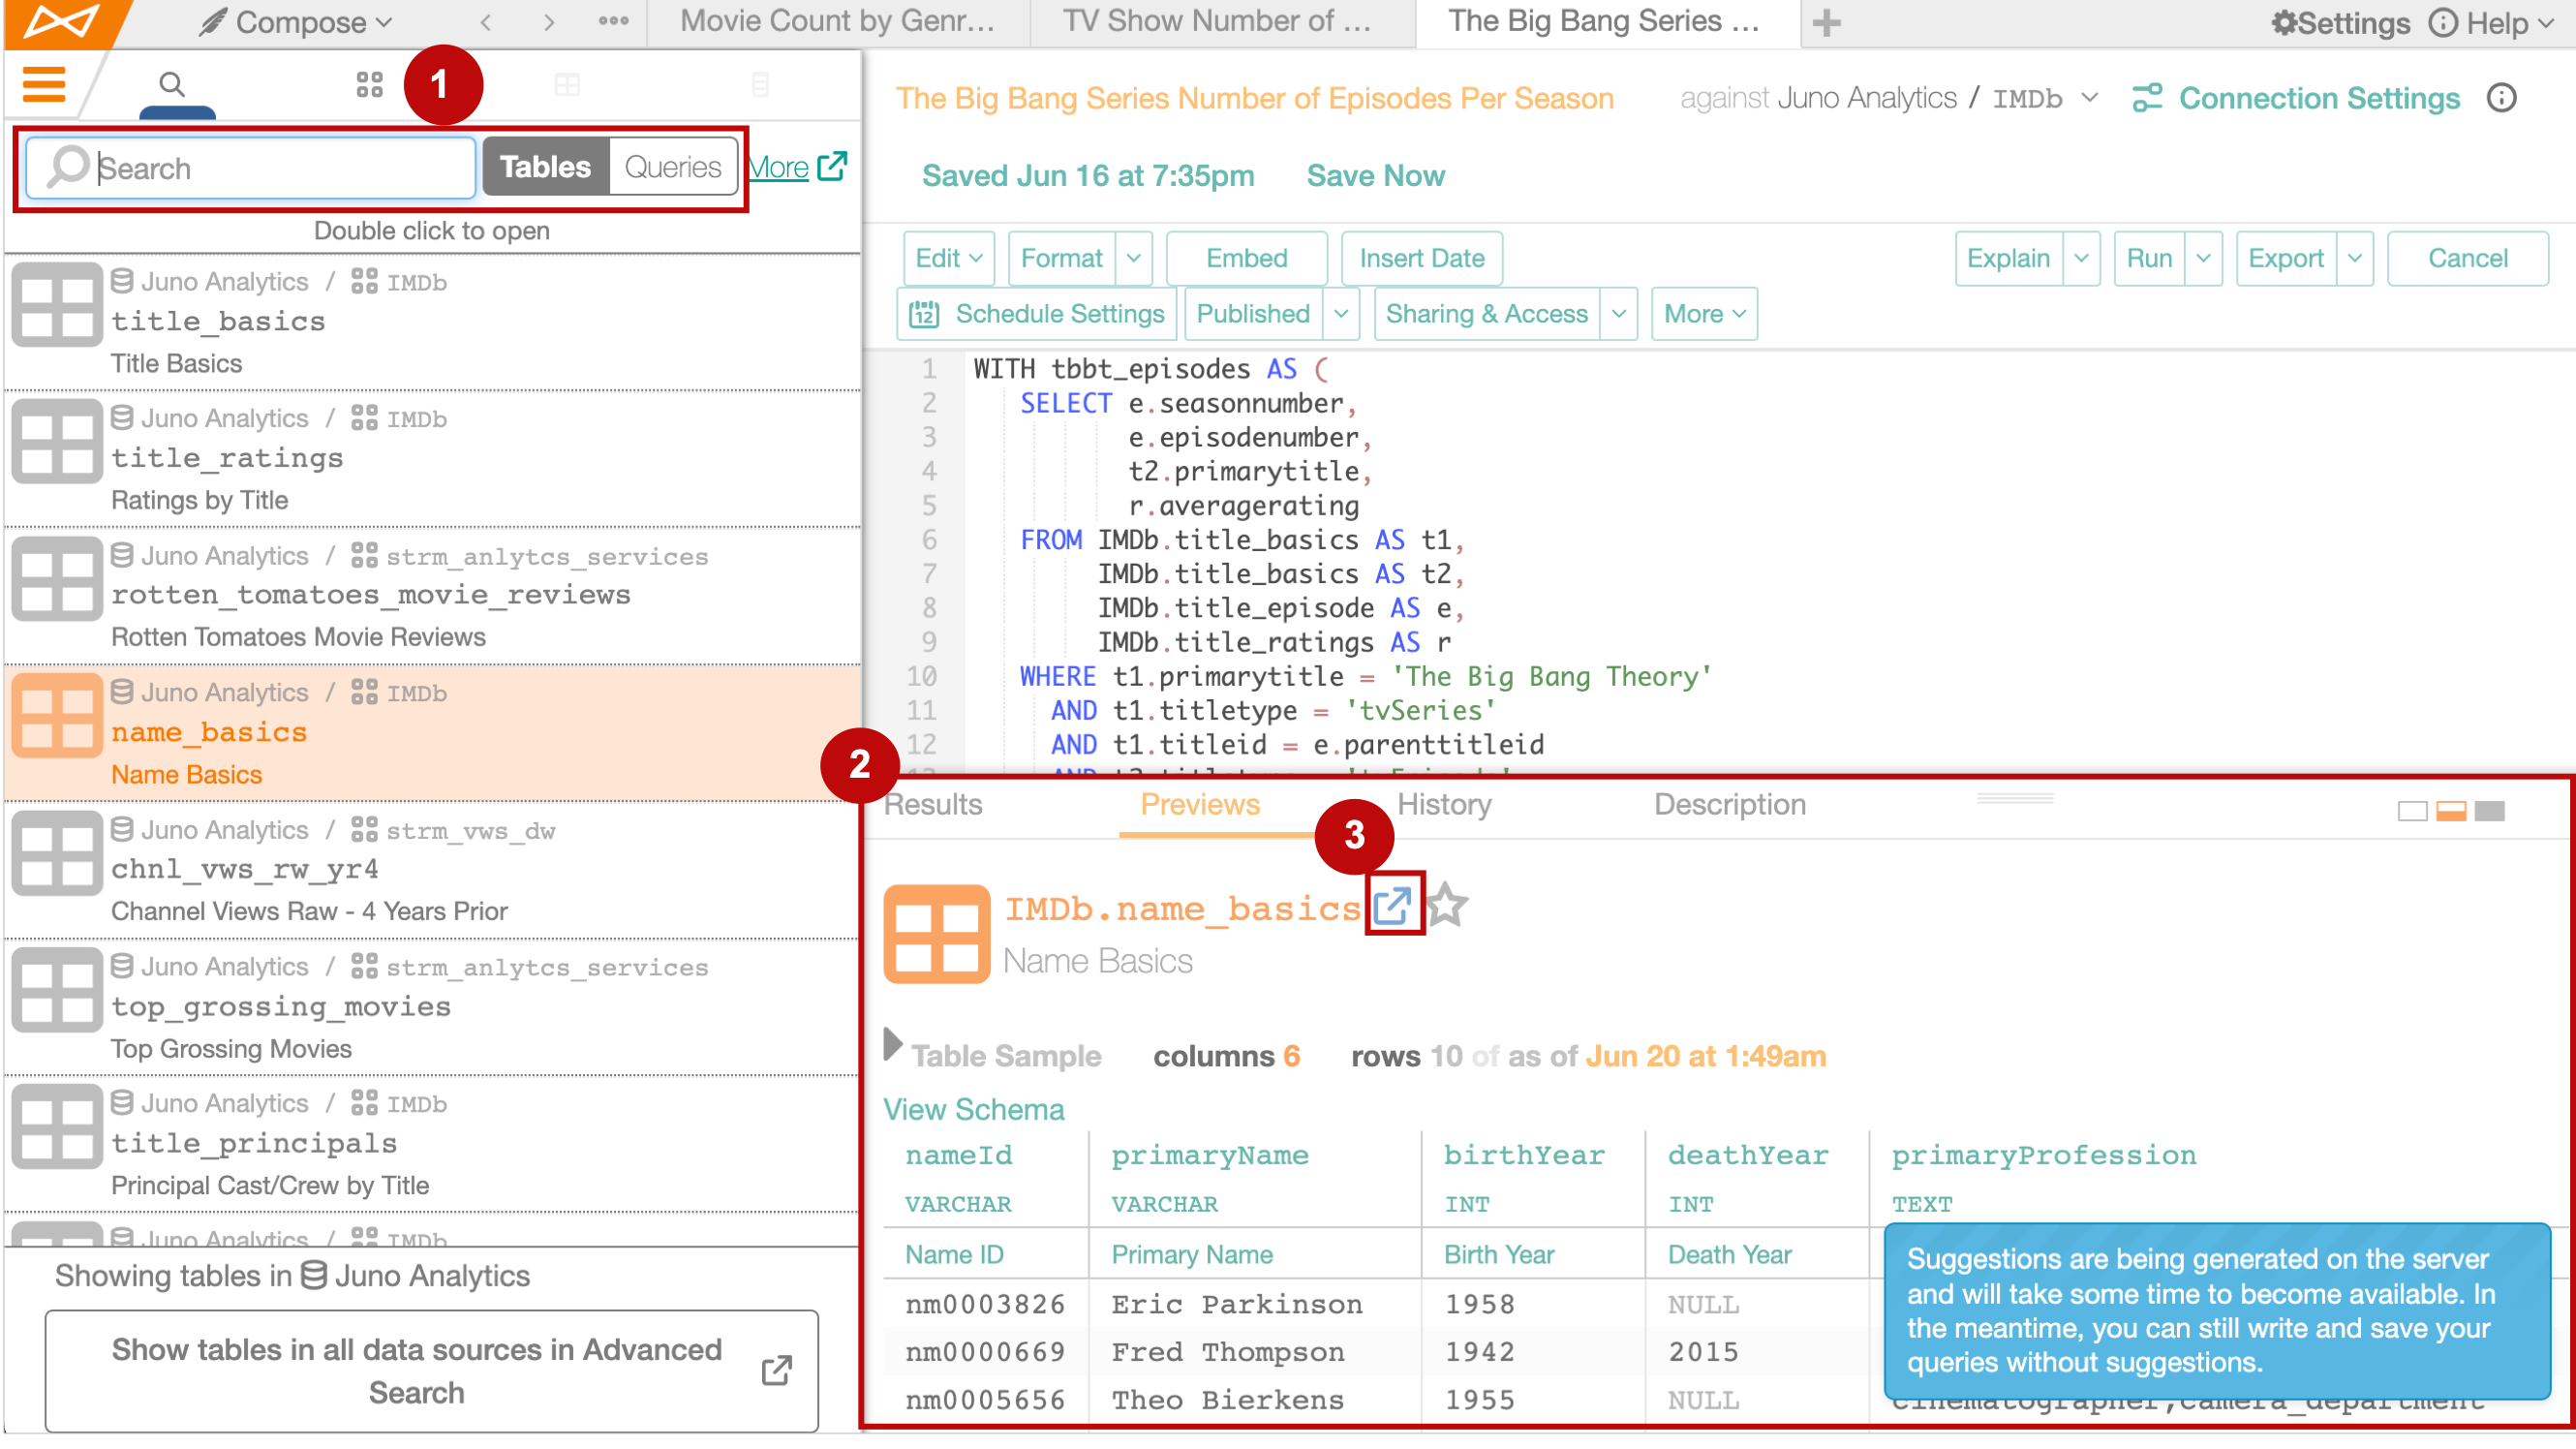Click the primaryName column header
The image size is (2576, 1449).
click(1209, 1155)
